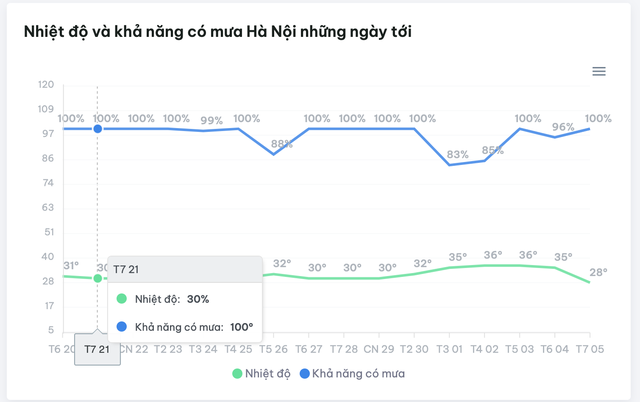Select the T3 24 x-axis label

click(x=203, y=349)
